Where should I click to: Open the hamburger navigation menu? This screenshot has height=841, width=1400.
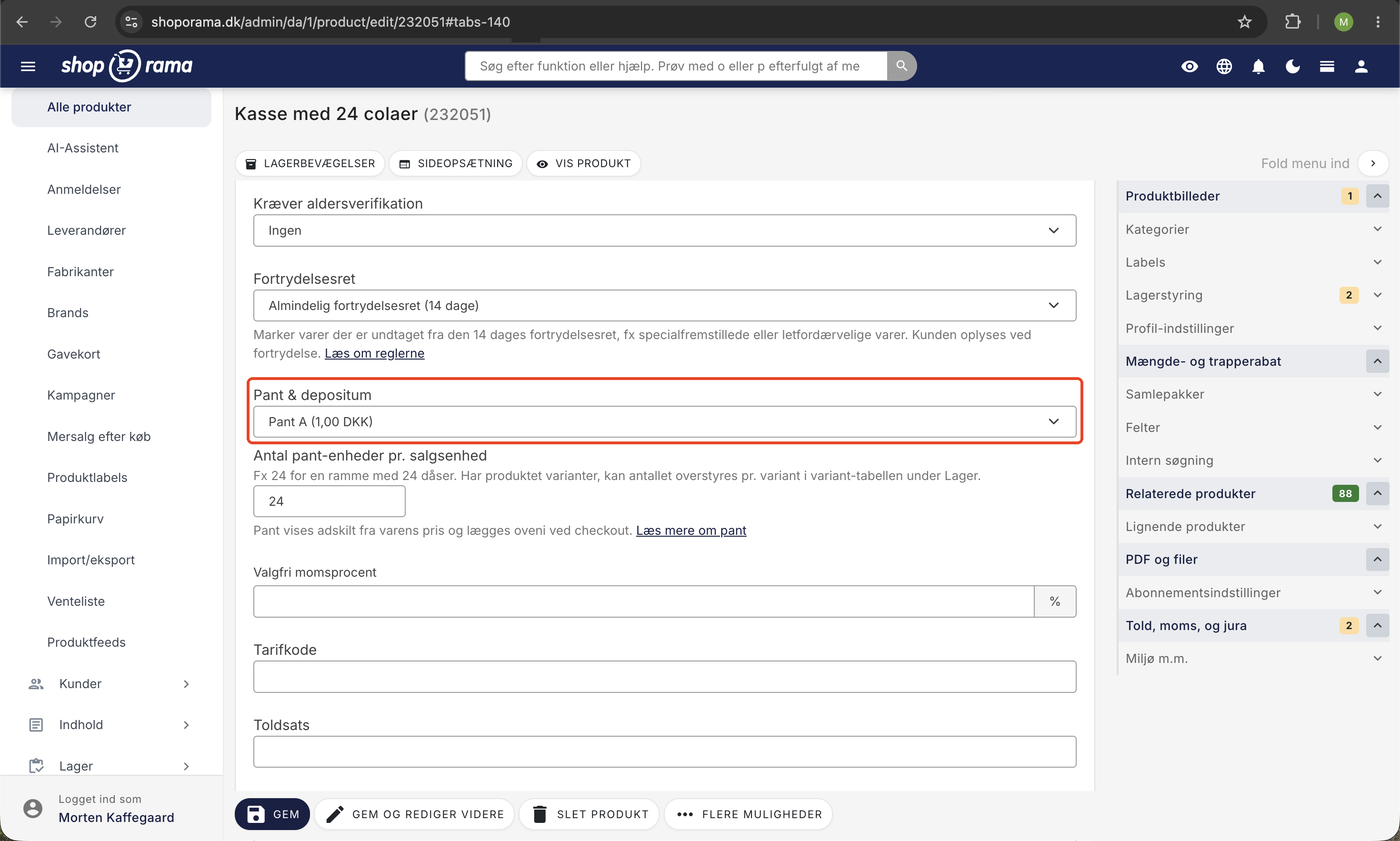[x=28, y=66]
